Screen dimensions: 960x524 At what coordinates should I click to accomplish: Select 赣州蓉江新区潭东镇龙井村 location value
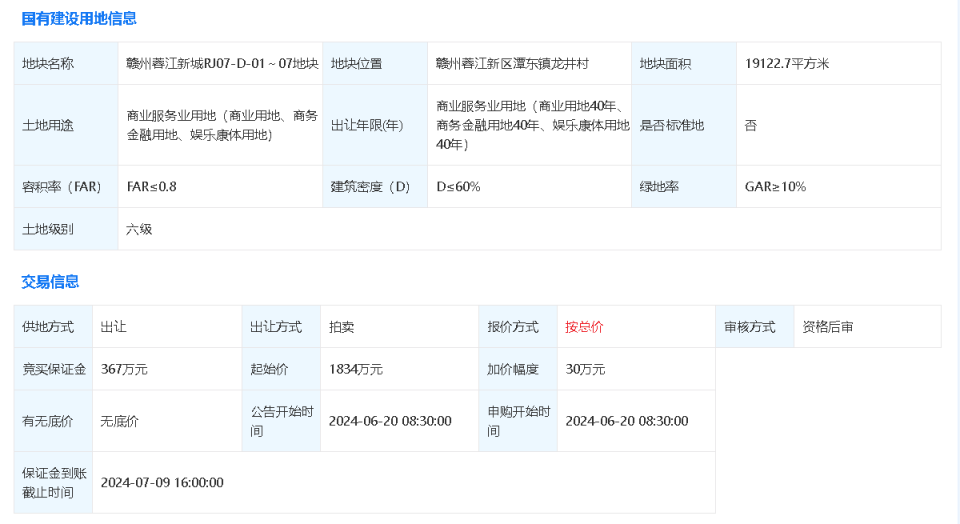pos(512,64)
